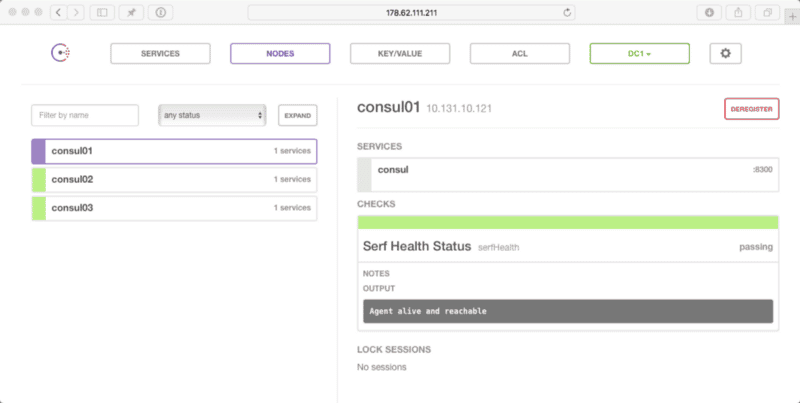
Task: Open the Safari downloads icon
Action: pos(709,12)
